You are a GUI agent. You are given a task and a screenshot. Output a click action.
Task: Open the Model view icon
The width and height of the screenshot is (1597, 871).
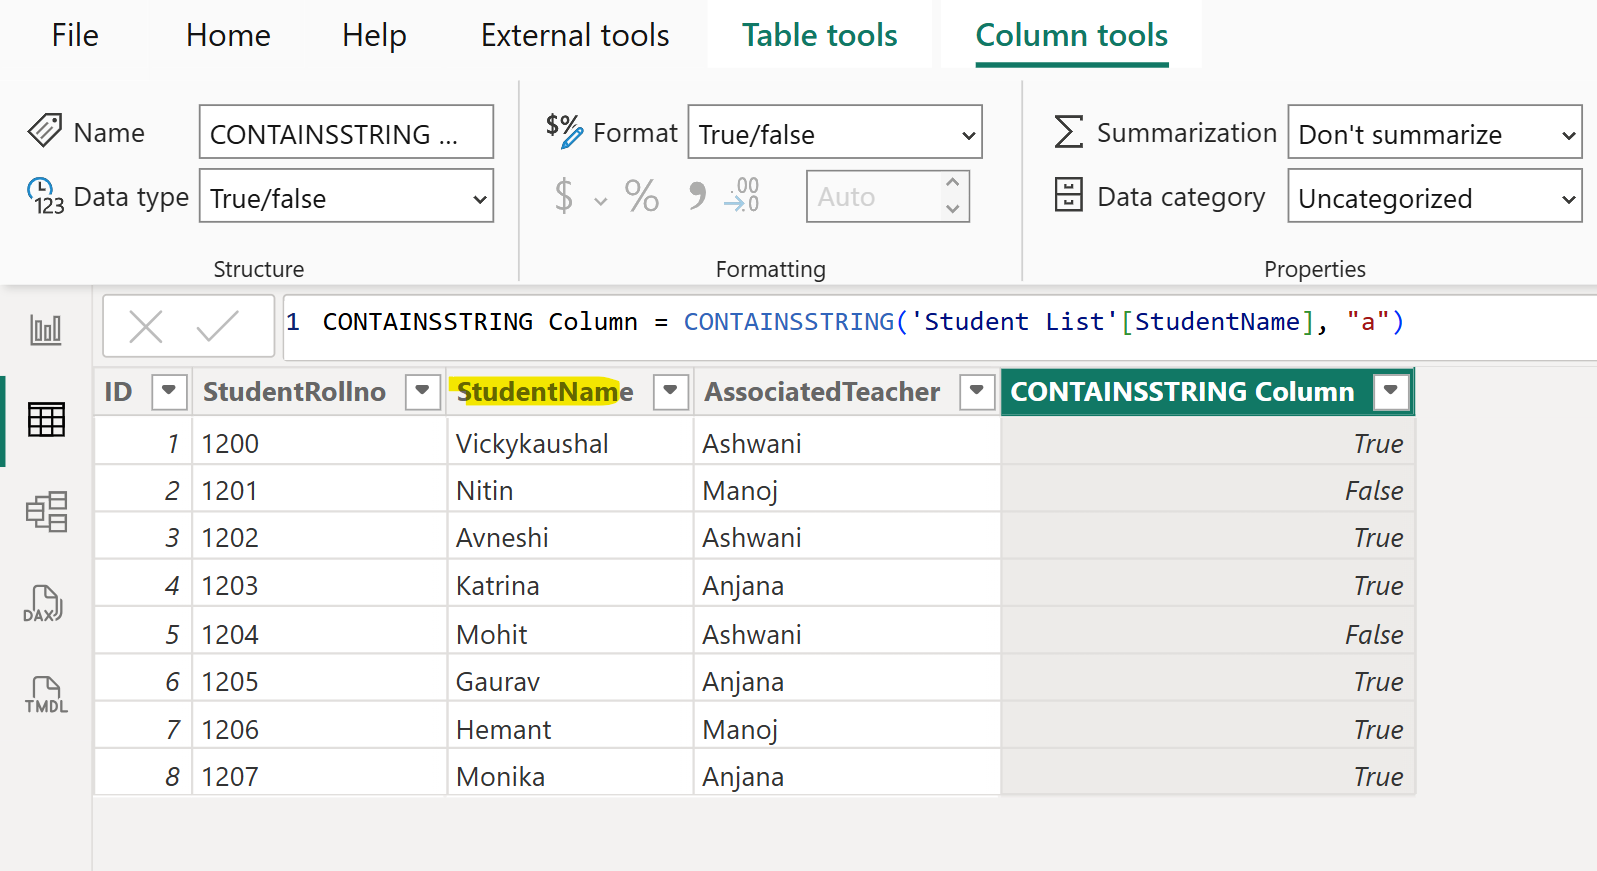(46, 512)
